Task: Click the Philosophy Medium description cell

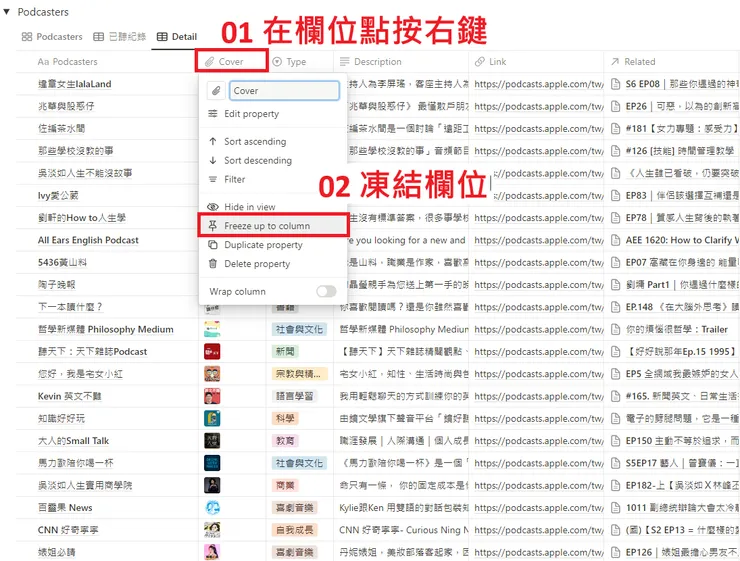Action: click(x=401, y=329)
